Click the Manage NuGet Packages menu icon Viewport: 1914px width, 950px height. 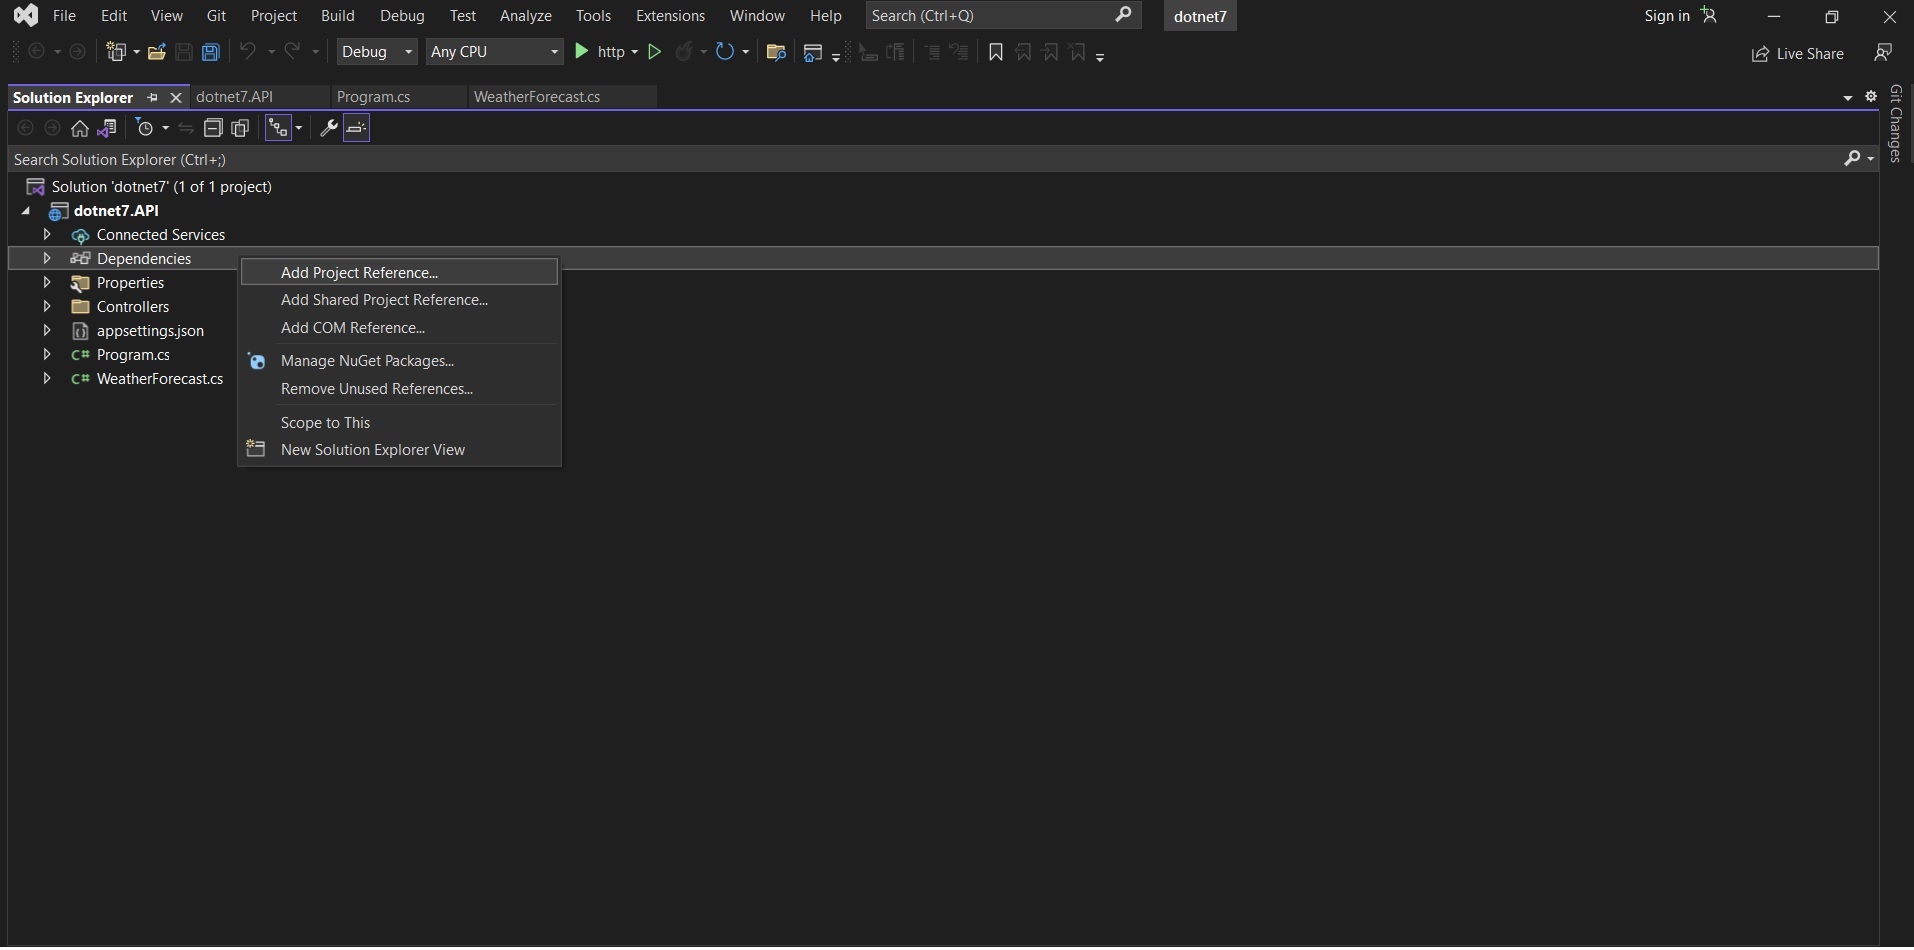pyautogui.click(x=257, y=361)
